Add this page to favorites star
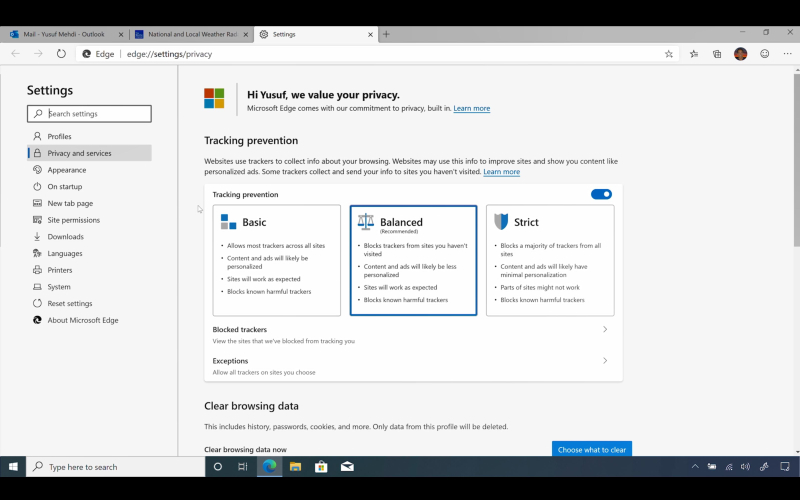The height and width of the screenshot is (500, 800). (x=668, y=54)
